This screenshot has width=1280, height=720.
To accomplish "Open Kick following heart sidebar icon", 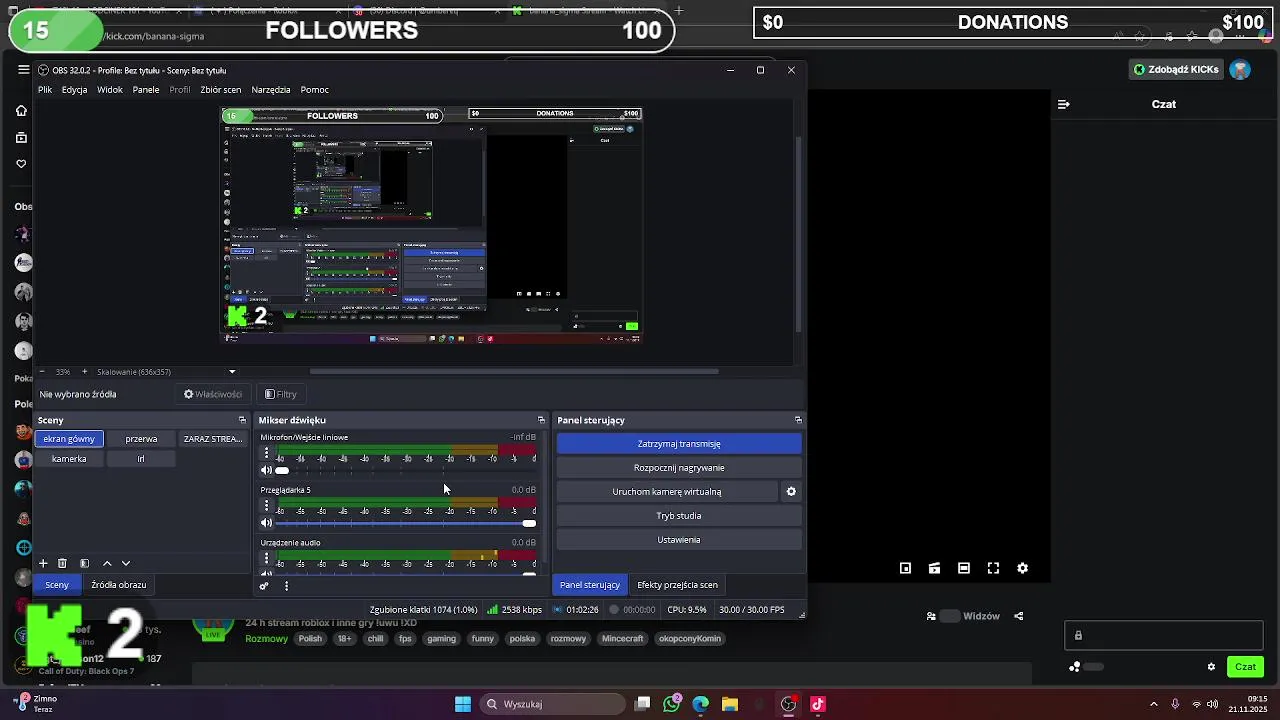I will tap(22, 164).
